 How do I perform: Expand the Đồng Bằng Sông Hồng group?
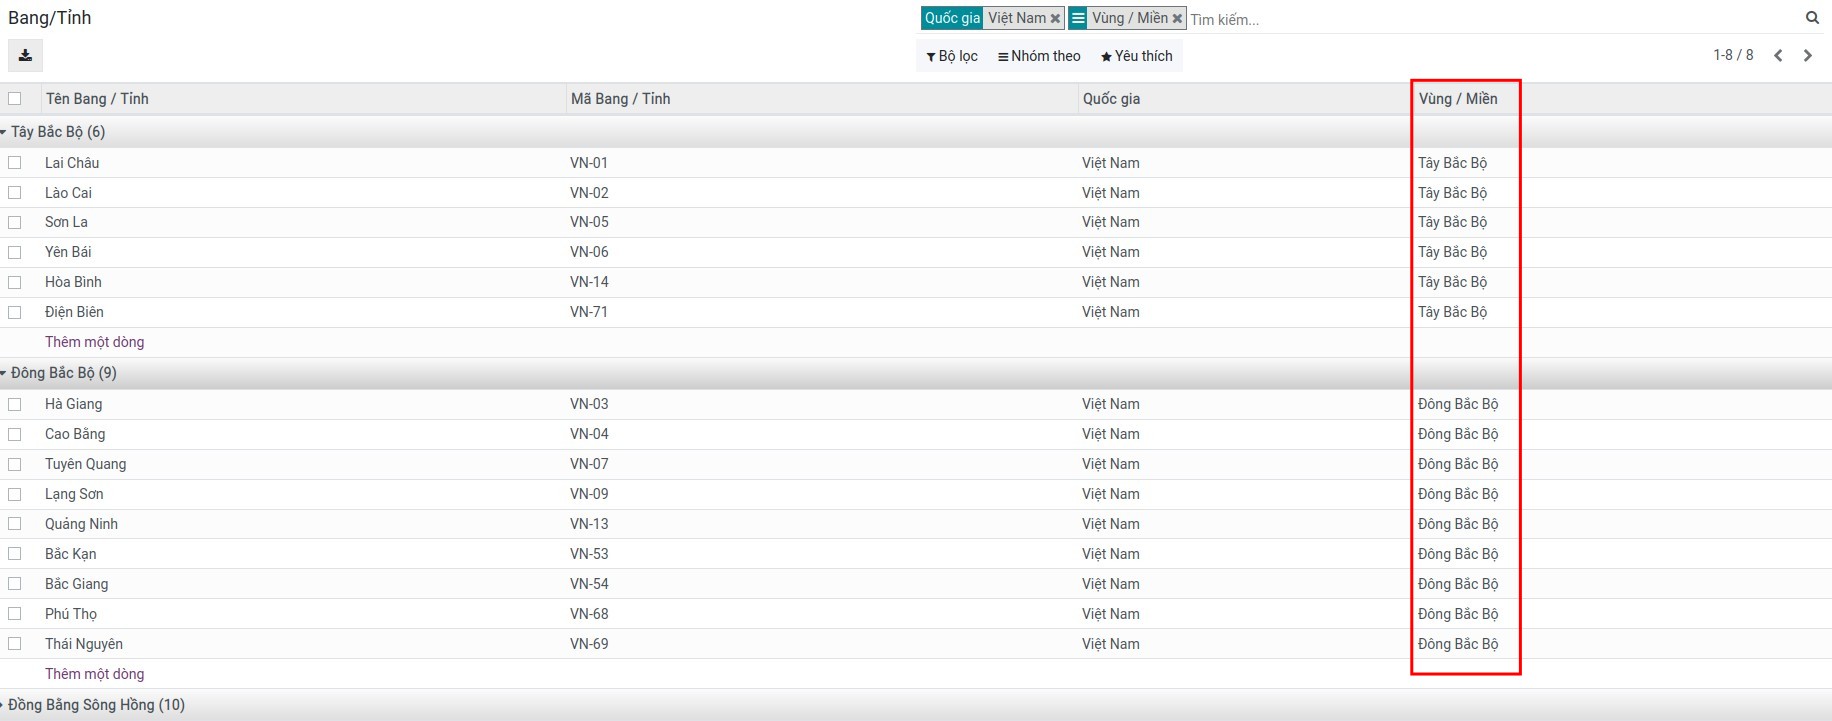(x=95, y=705)
